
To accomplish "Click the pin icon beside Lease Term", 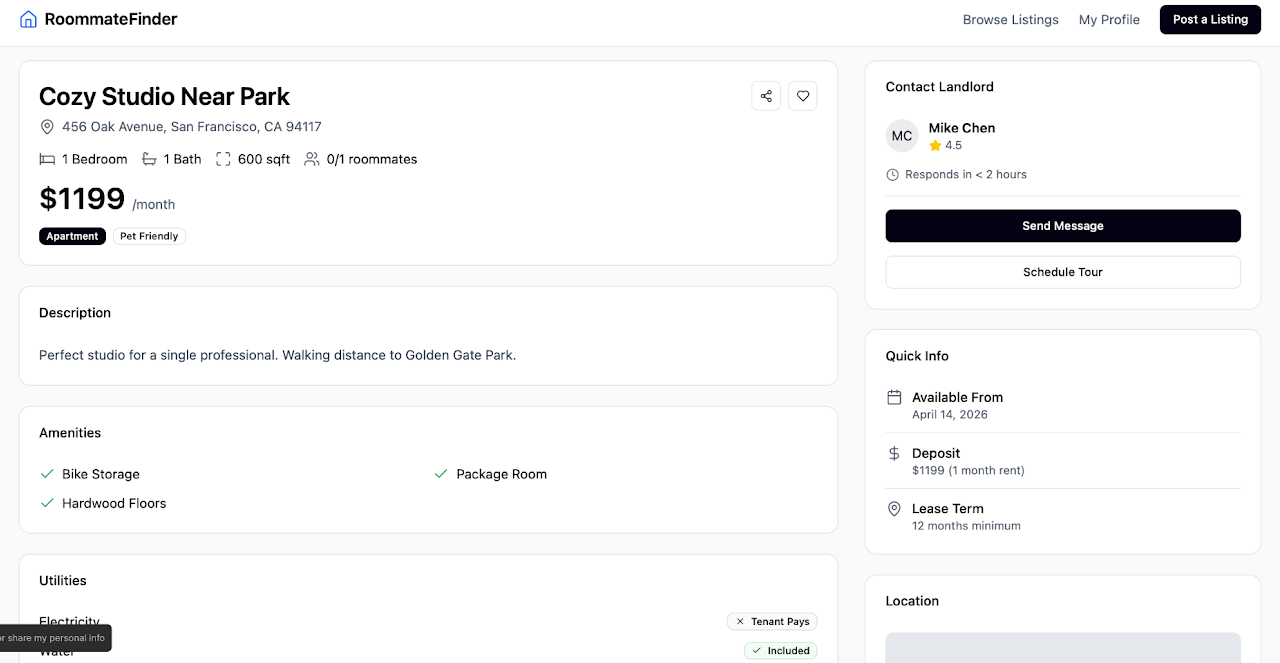I will coord(894,509).
